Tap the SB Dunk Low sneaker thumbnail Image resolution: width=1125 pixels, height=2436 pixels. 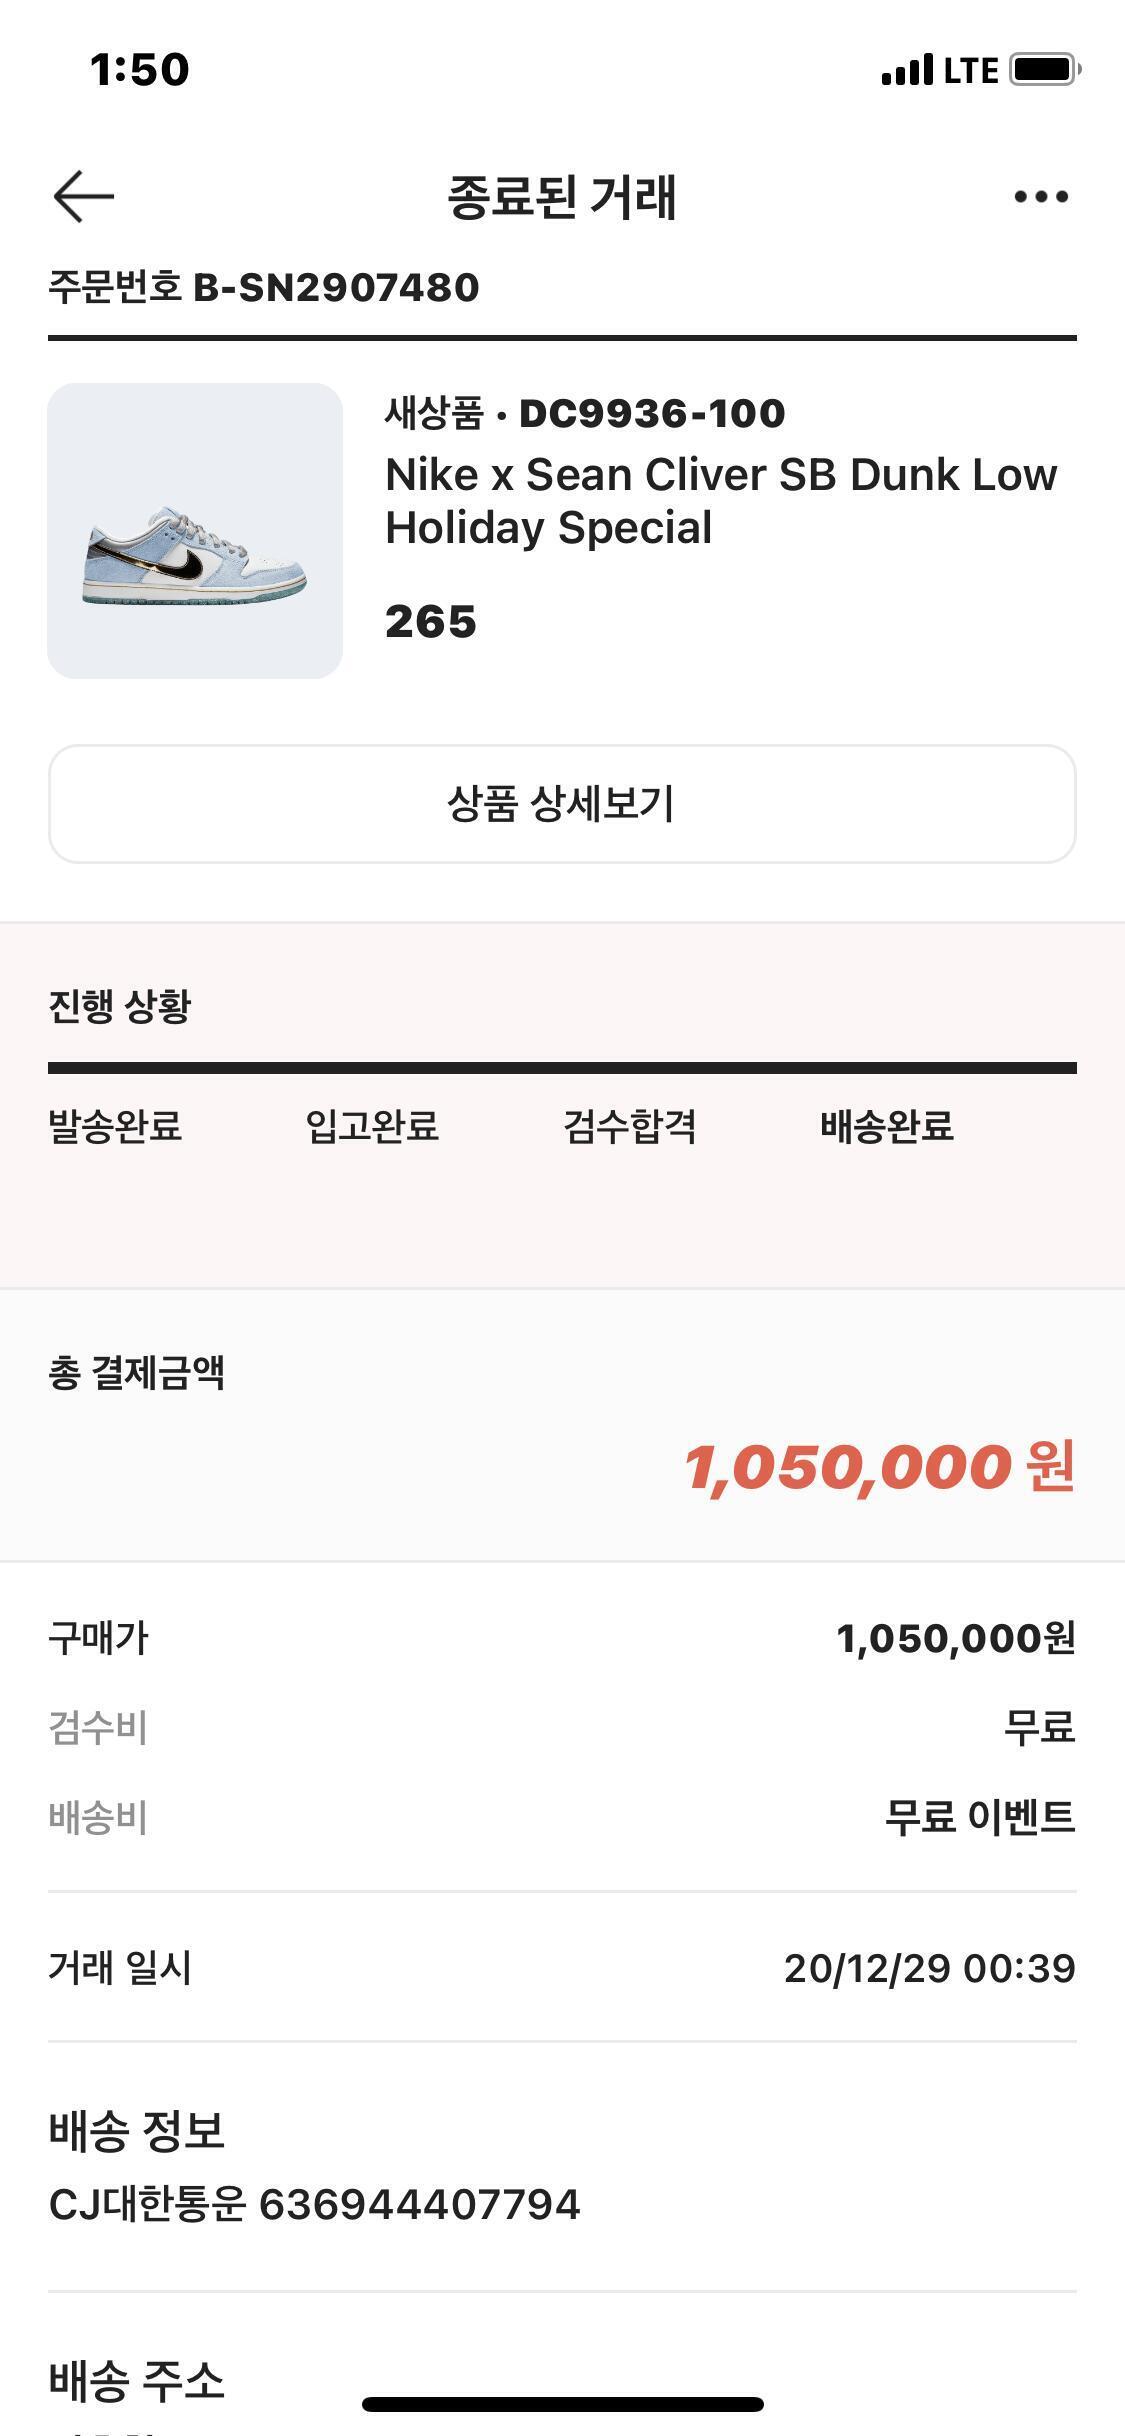click(195, 531)
